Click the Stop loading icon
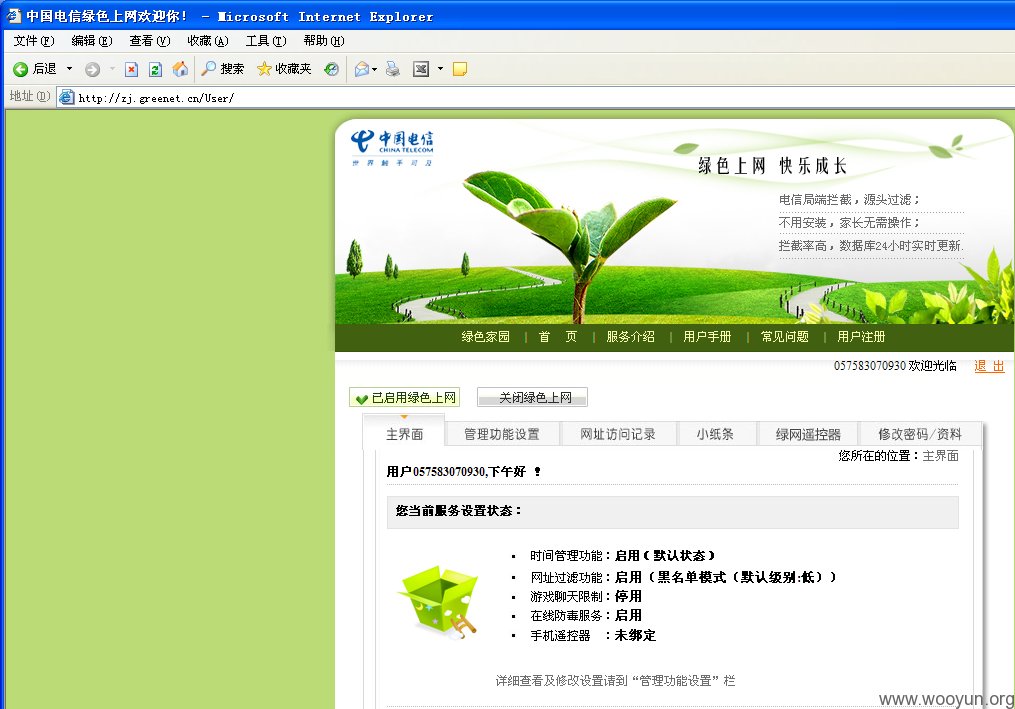 [x=131, y=69]
